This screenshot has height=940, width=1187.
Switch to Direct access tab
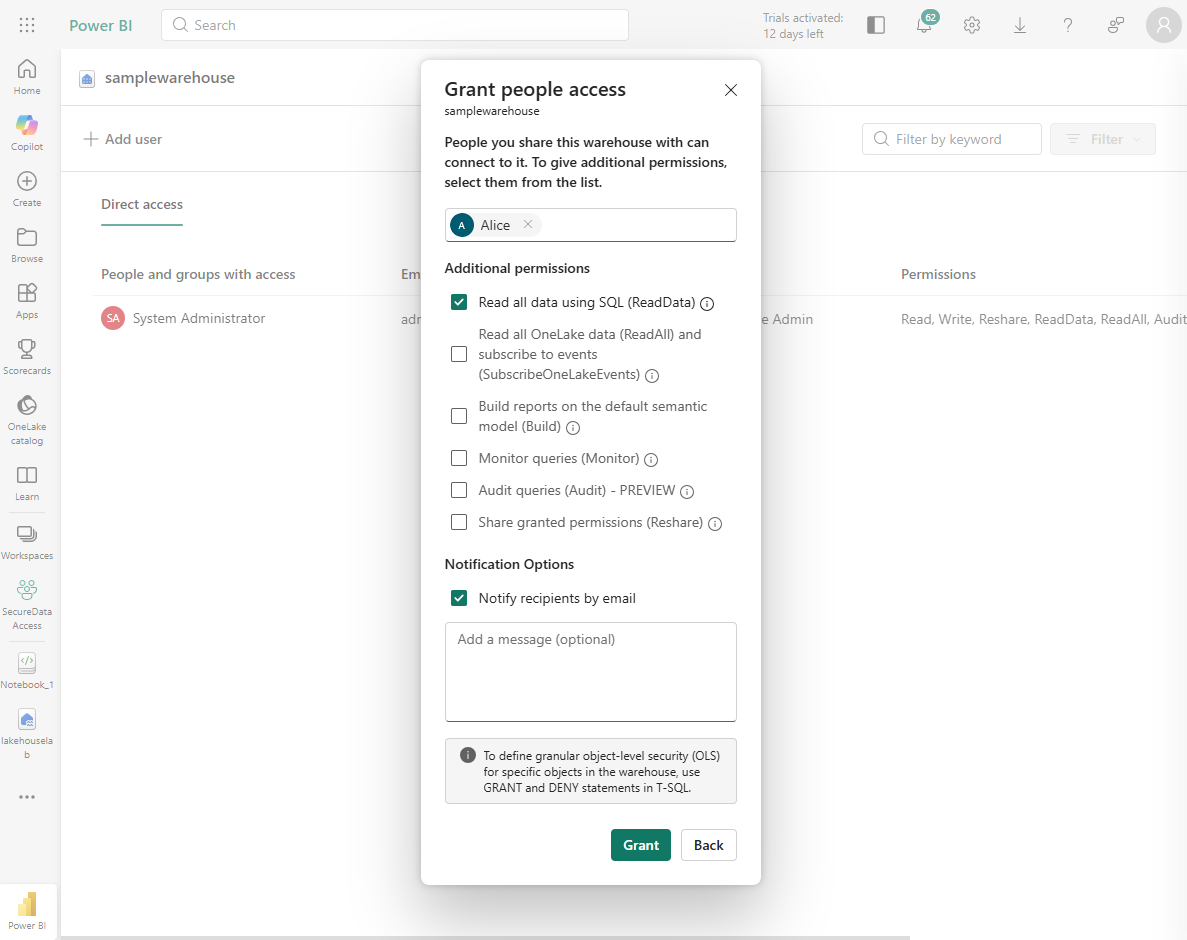[x=142, y=204]
